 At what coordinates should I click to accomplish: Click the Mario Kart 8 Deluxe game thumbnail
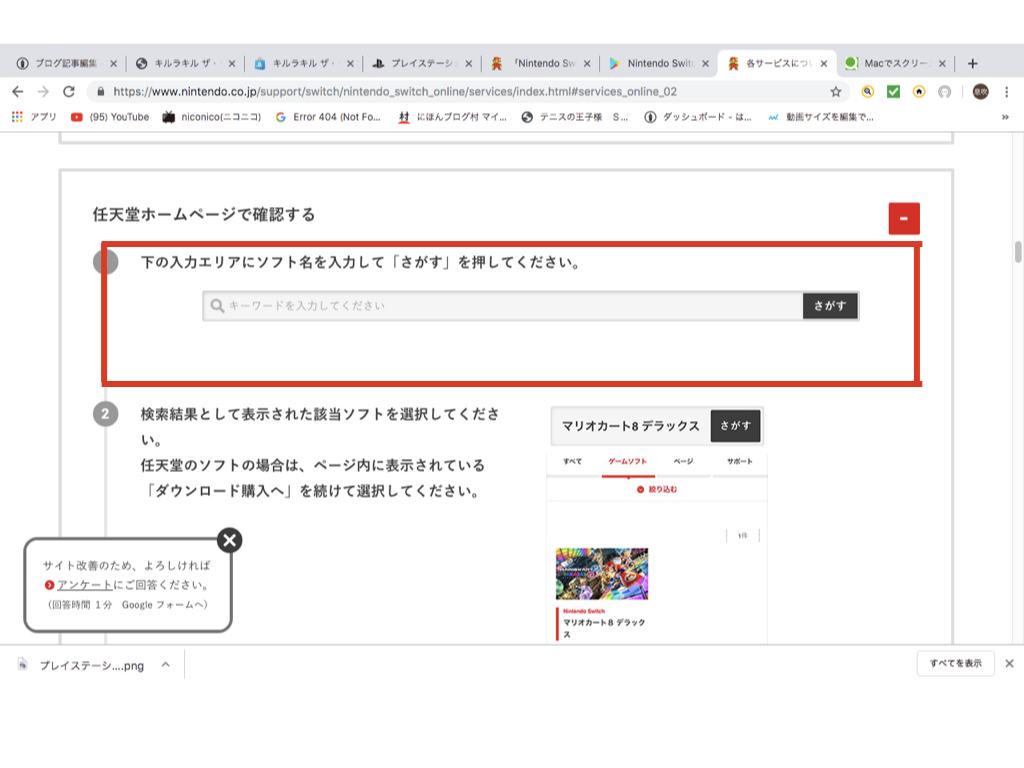point(601,573)
